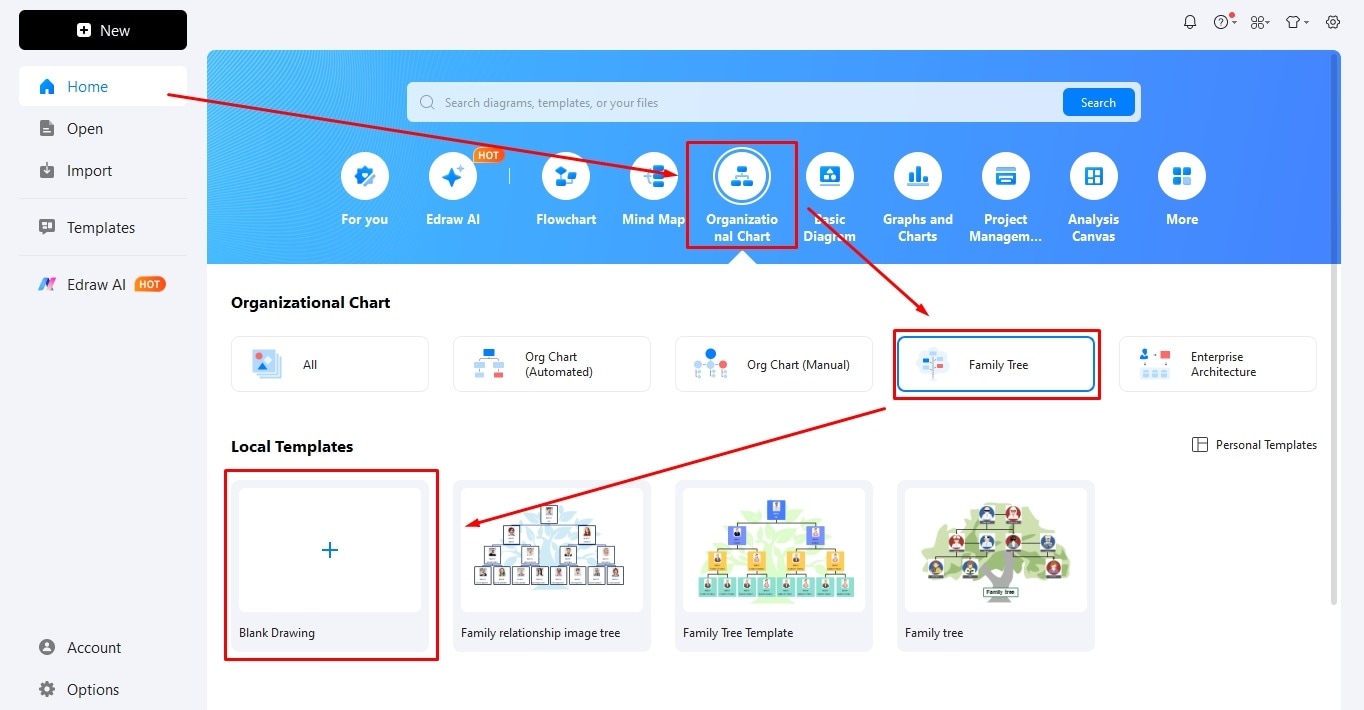This screenshot has height=710, width=1364.
Task: Click the Options gear icon in sidebar
Action: 47,690
